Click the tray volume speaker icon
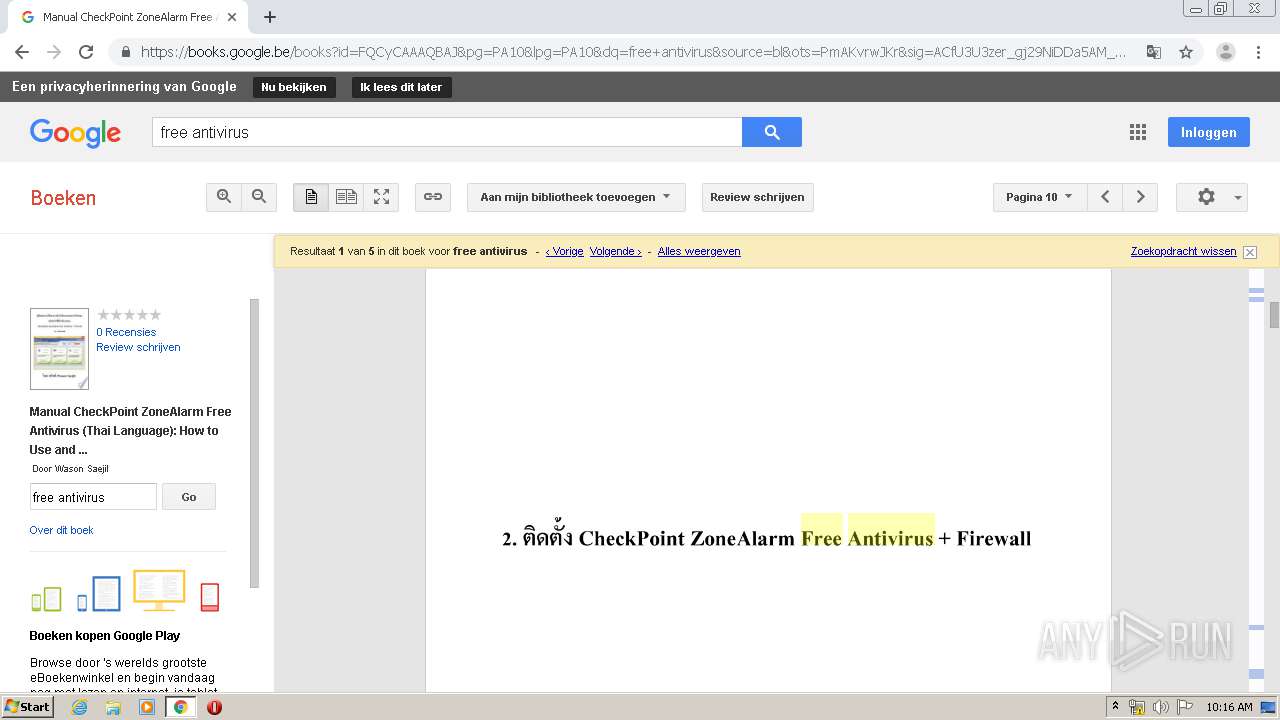The width and height of the screenshot is (1280, 720). tap(1161, 707)
